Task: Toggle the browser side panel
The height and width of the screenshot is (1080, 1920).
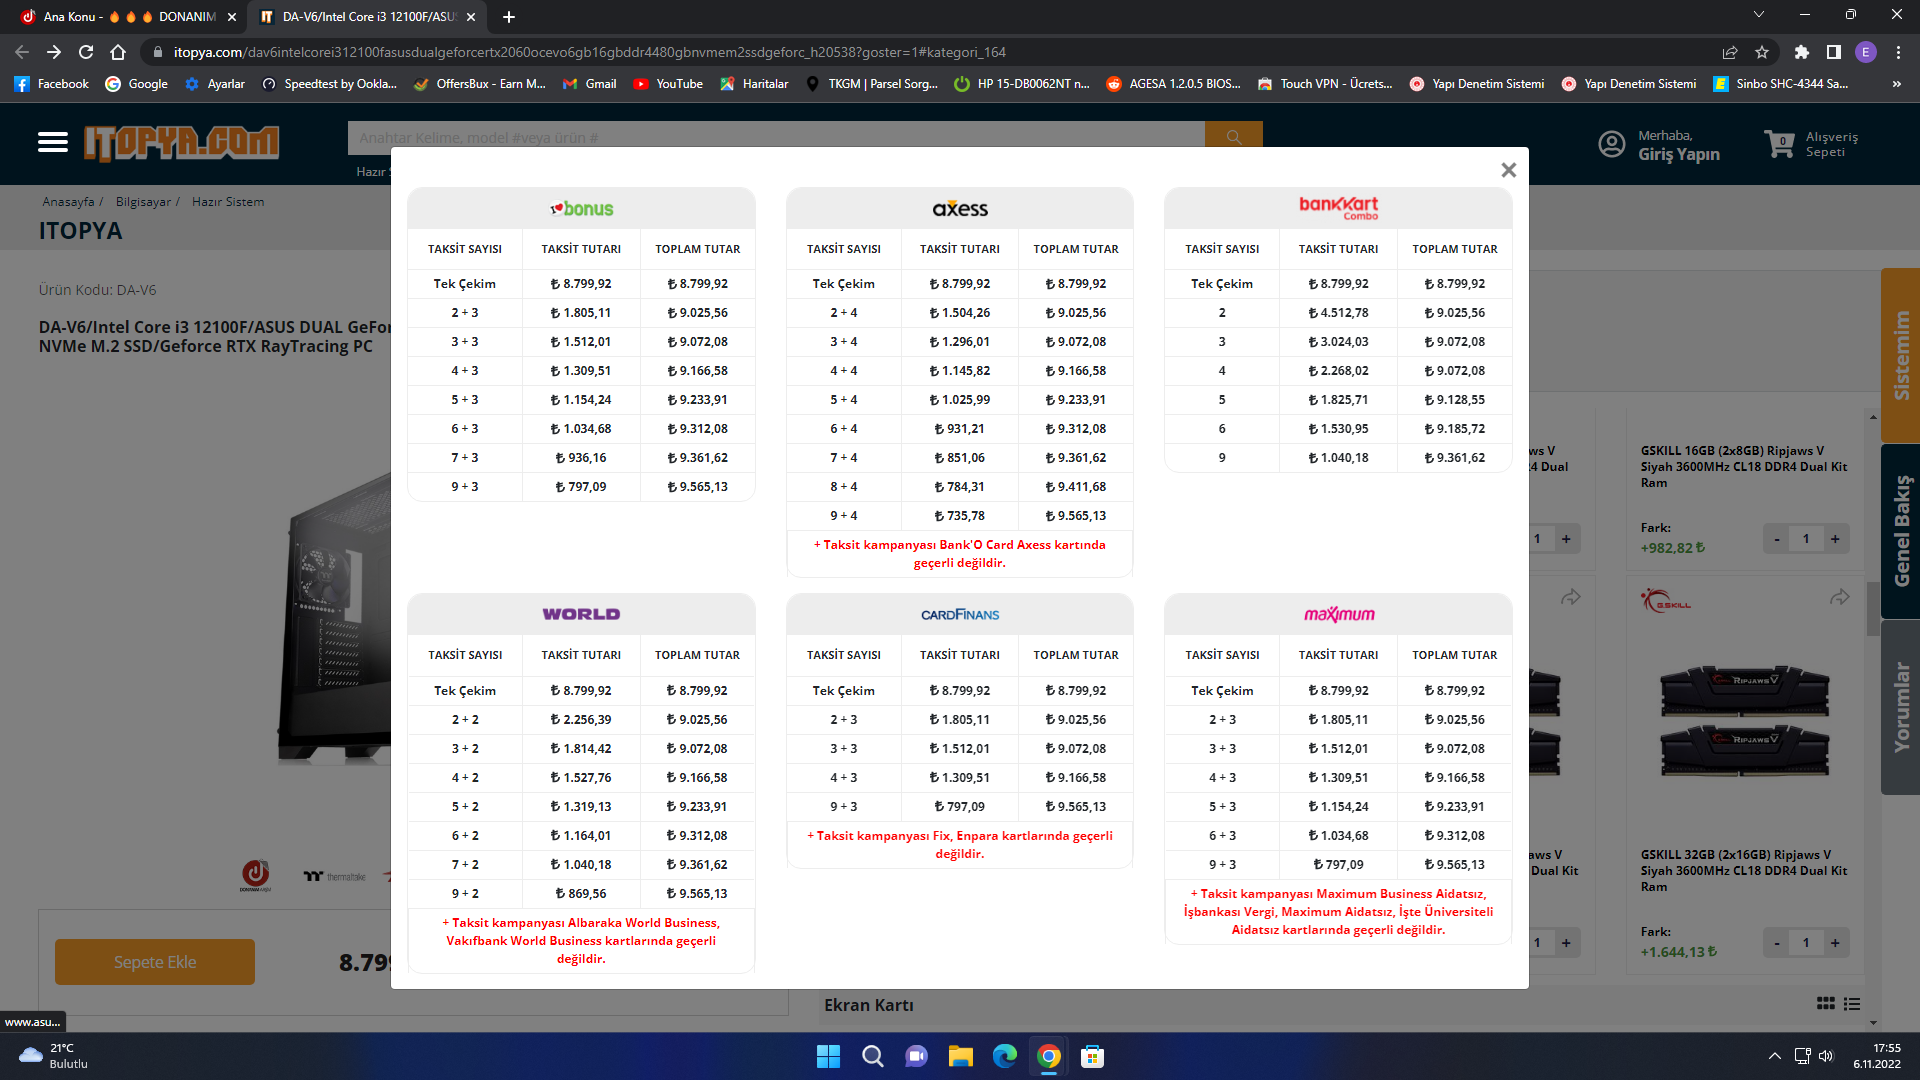Action: pyautogui.click(x=1834, y=52)
